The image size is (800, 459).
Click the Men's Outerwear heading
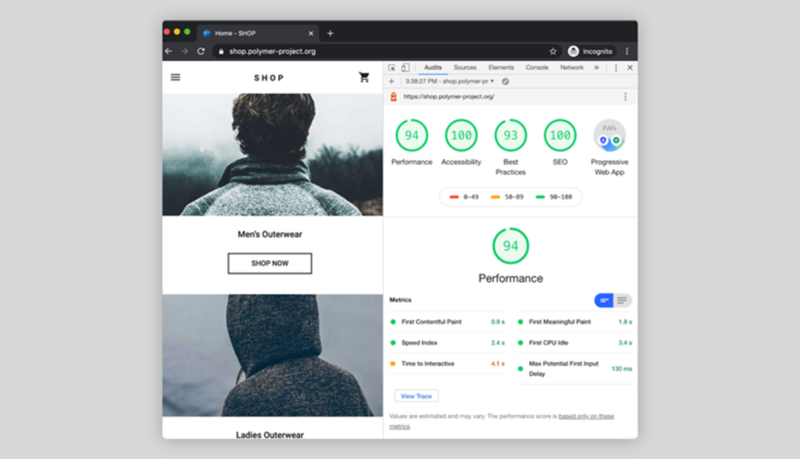tap(270, 234)
